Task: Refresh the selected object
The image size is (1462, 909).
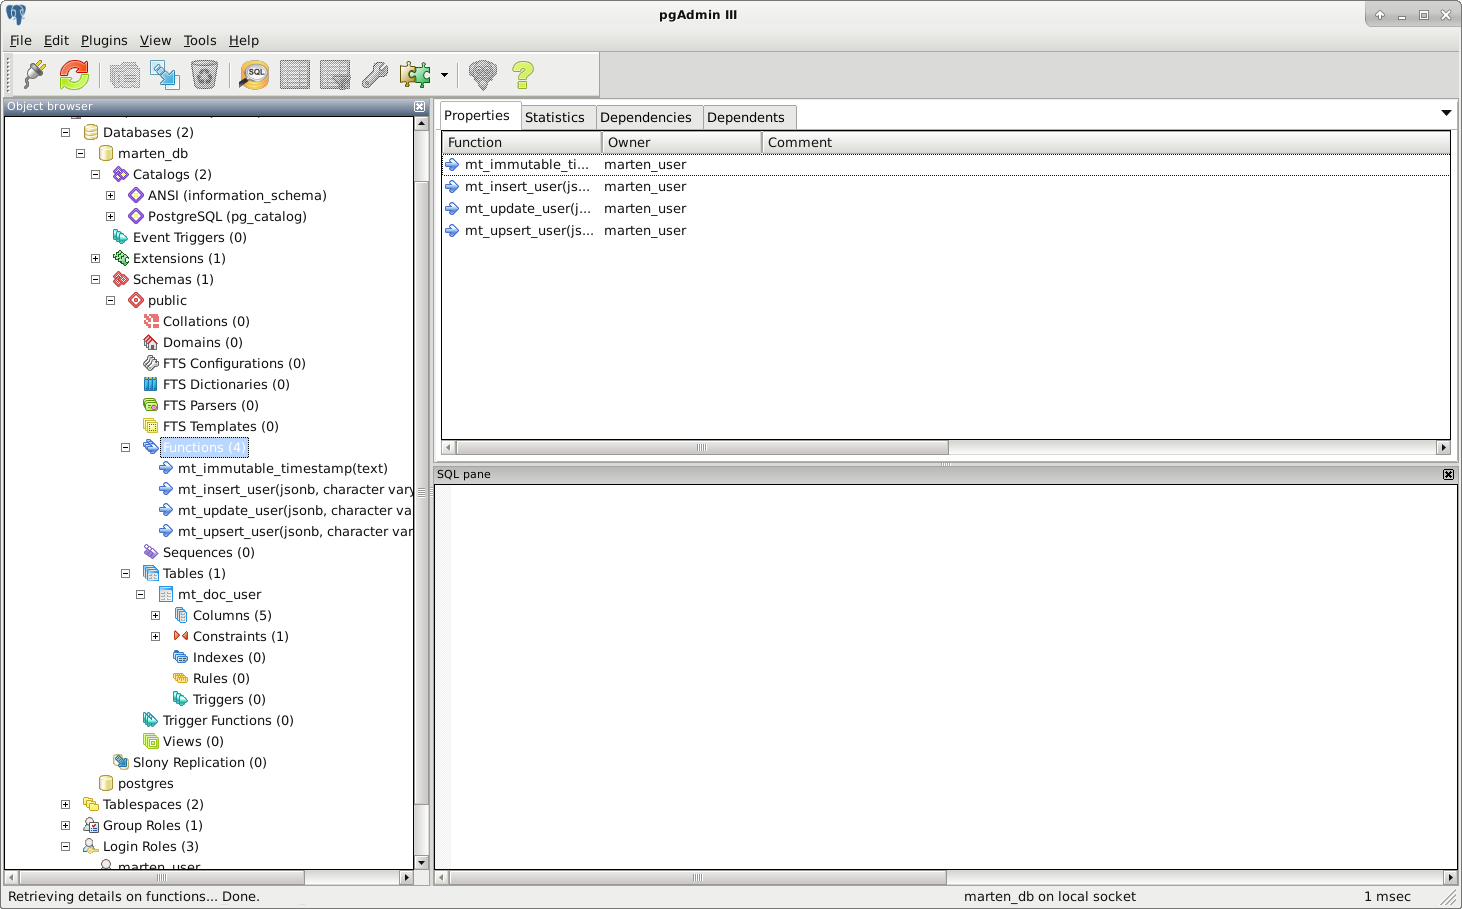Action: pyautogui.click(x=74, y=74)
